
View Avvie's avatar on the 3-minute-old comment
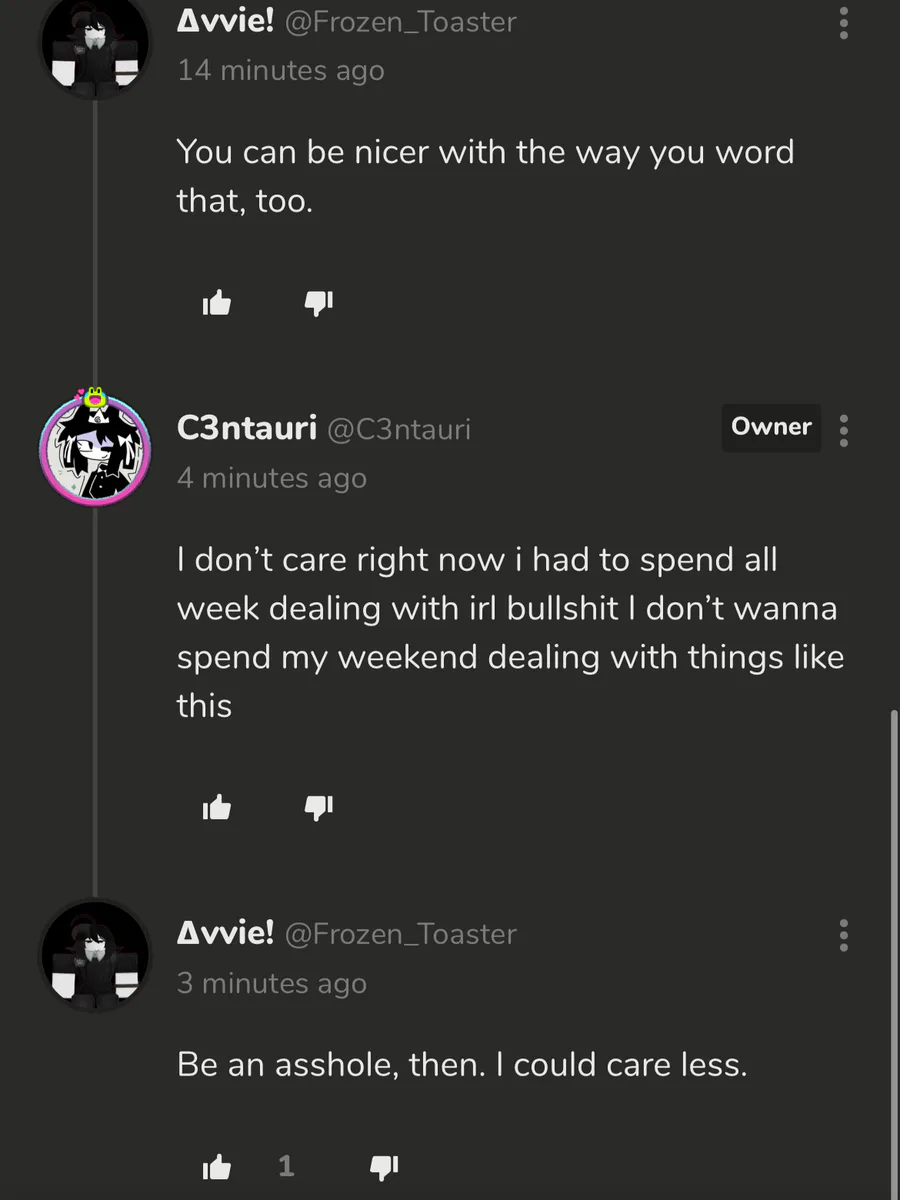pos(94,955)
